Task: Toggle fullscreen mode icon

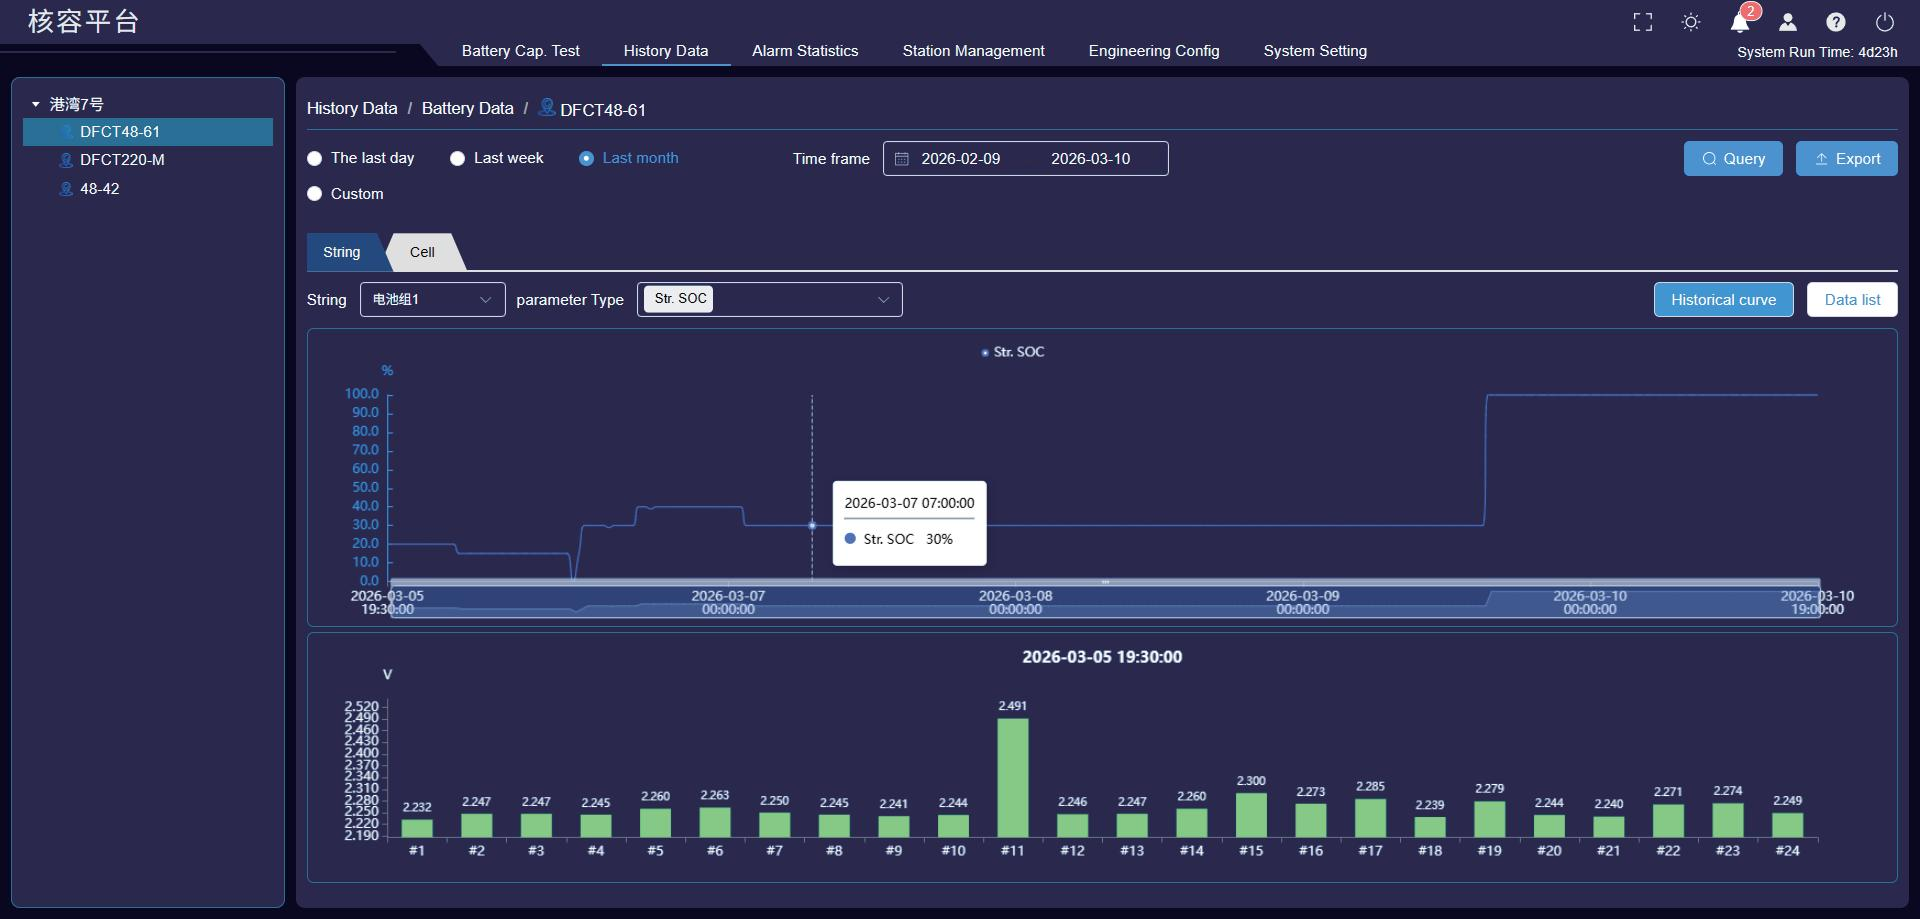Action: [1642, 22]
